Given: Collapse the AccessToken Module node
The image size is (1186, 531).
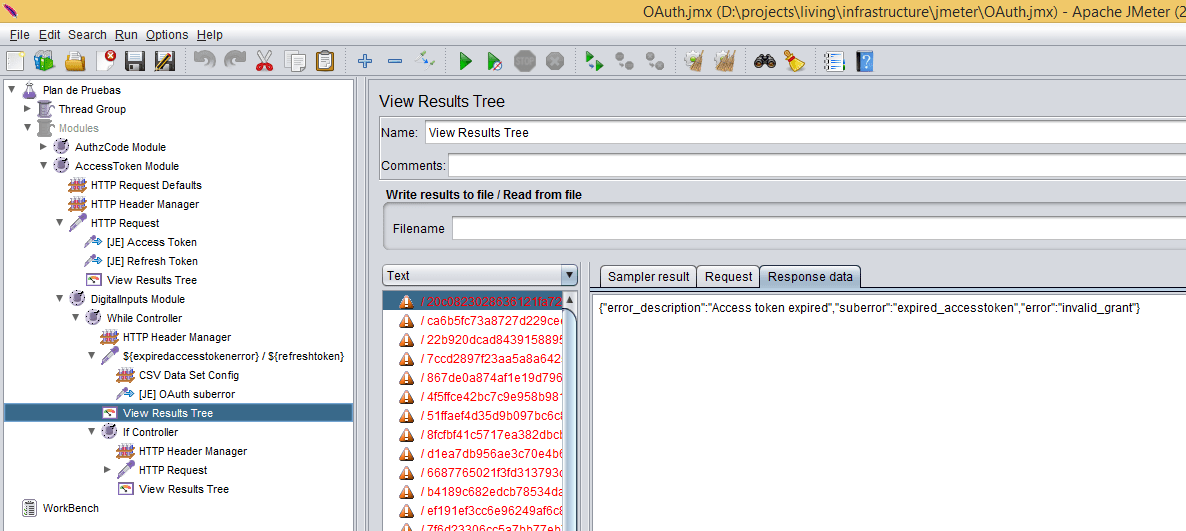Looking at the screenshot, I should 44,166.
